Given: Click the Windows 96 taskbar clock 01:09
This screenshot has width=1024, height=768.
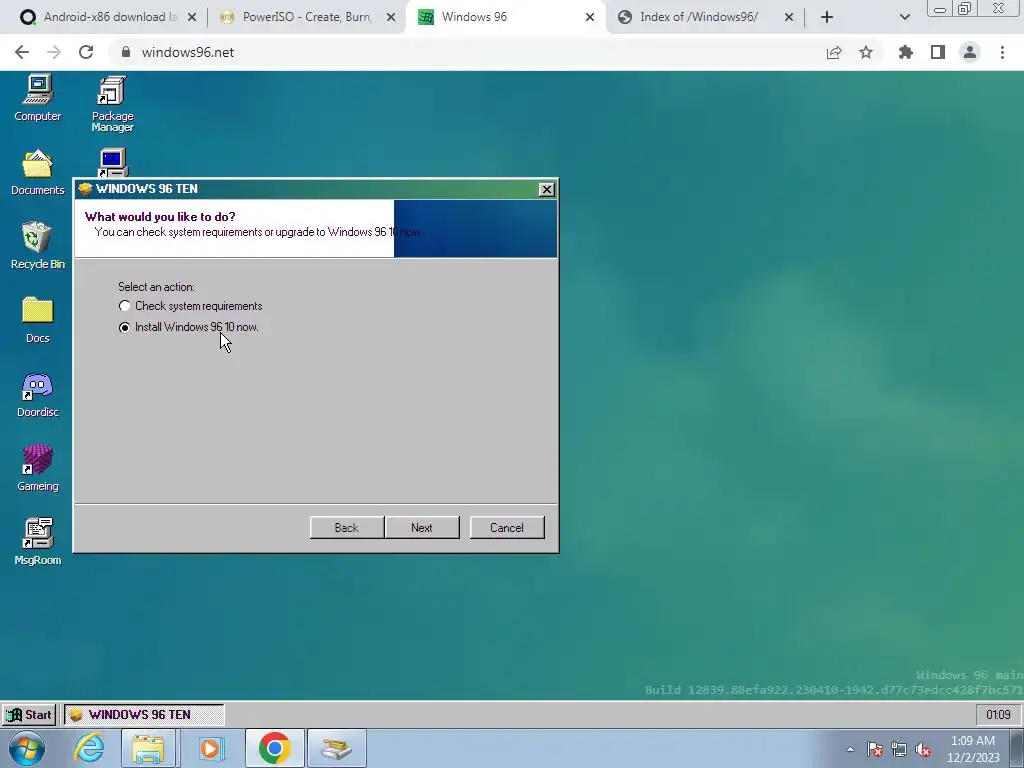Looking at the screenshot, I should pyautogui.click(x=998, y=714).
